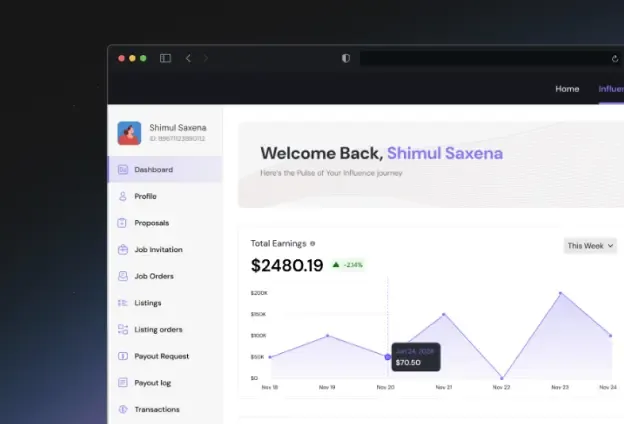
Task: Open the Influencer navigation tab
Action: (x=611, y=89)
